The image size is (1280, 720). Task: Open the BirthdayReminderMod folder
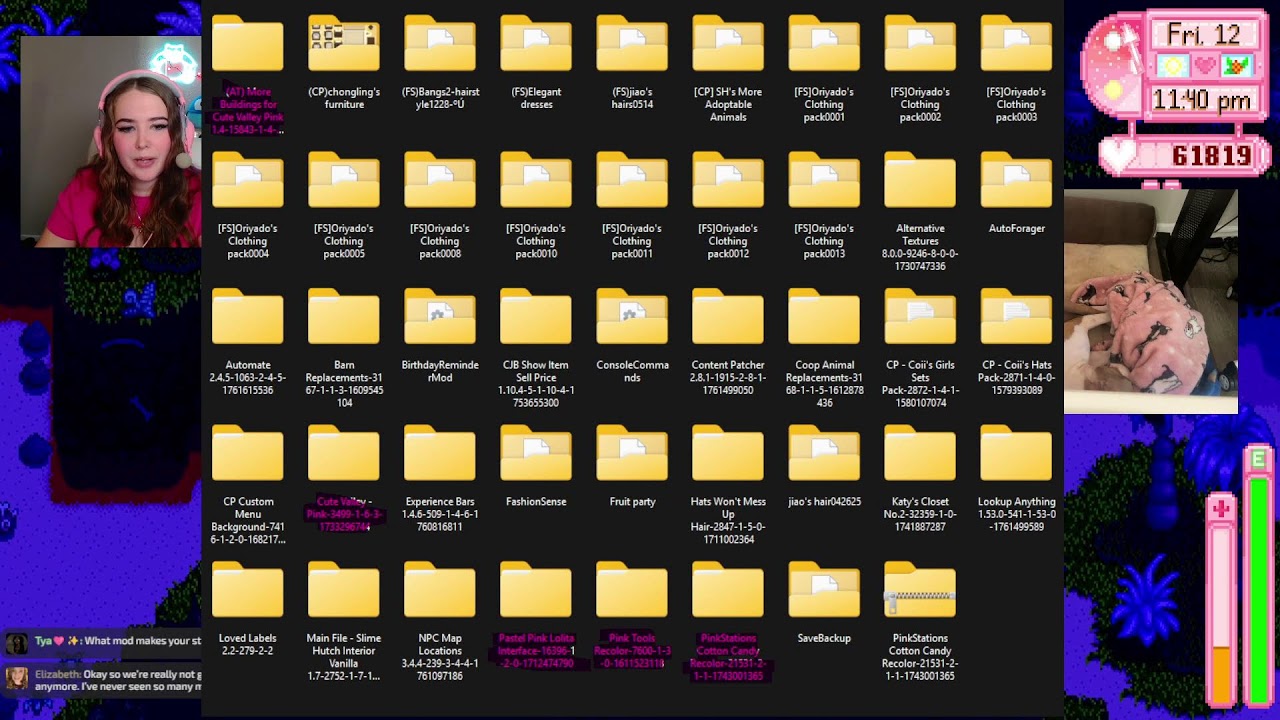(x=440, y=317)
